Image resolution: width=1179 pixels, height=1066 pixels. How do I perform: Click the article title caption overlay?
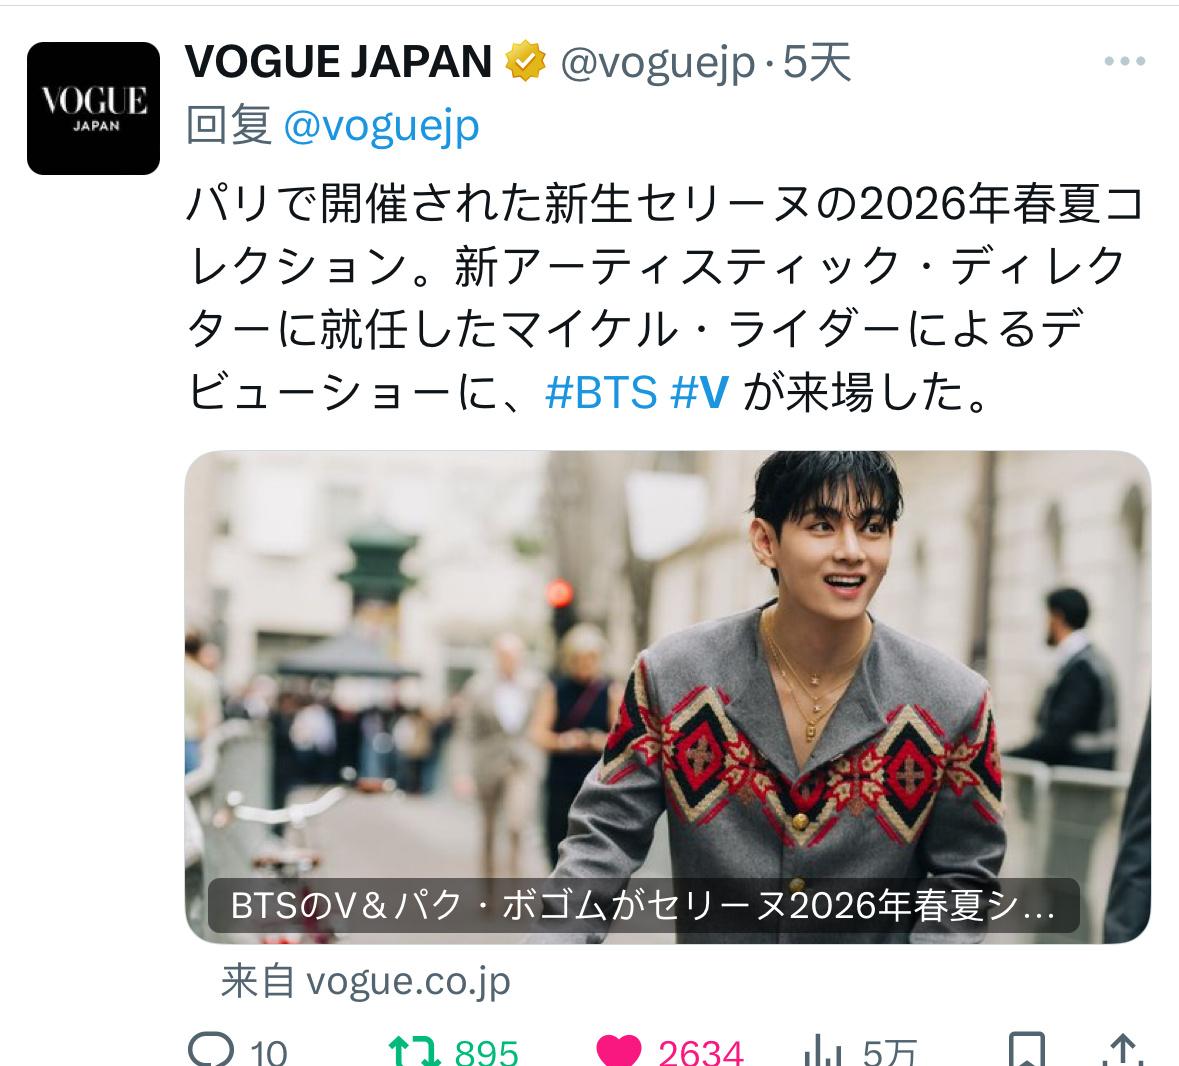(644, 906)
